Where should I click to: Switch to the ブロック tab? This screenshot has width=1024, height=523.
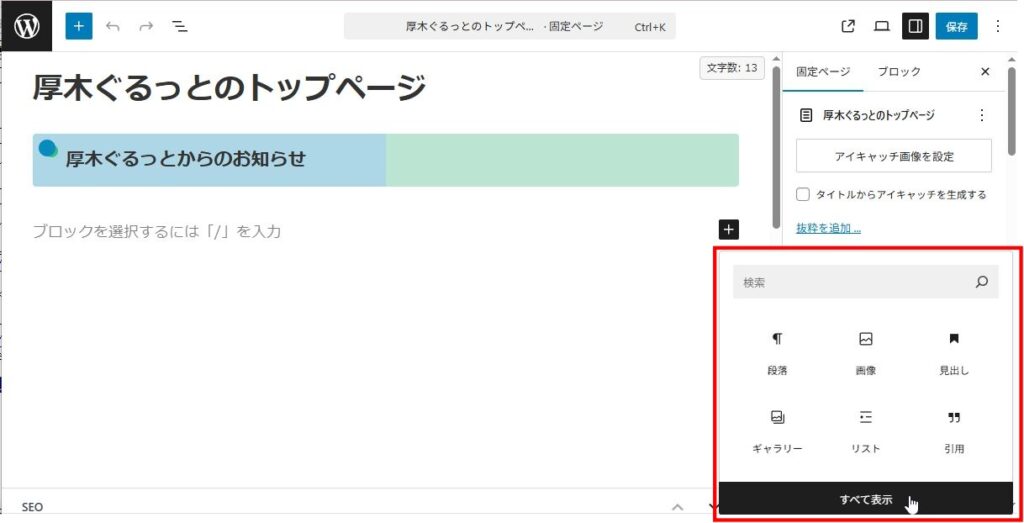pyautogui.click(x=899, y=72)
